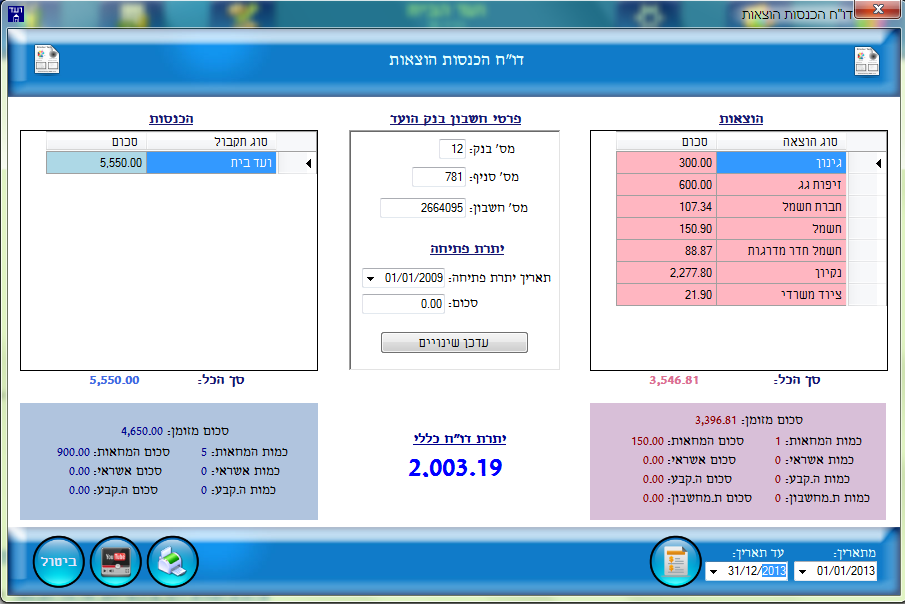The image size is (905, 604).
Task: Click the blue 5,550.00 income total
Action: pos(114,380)
